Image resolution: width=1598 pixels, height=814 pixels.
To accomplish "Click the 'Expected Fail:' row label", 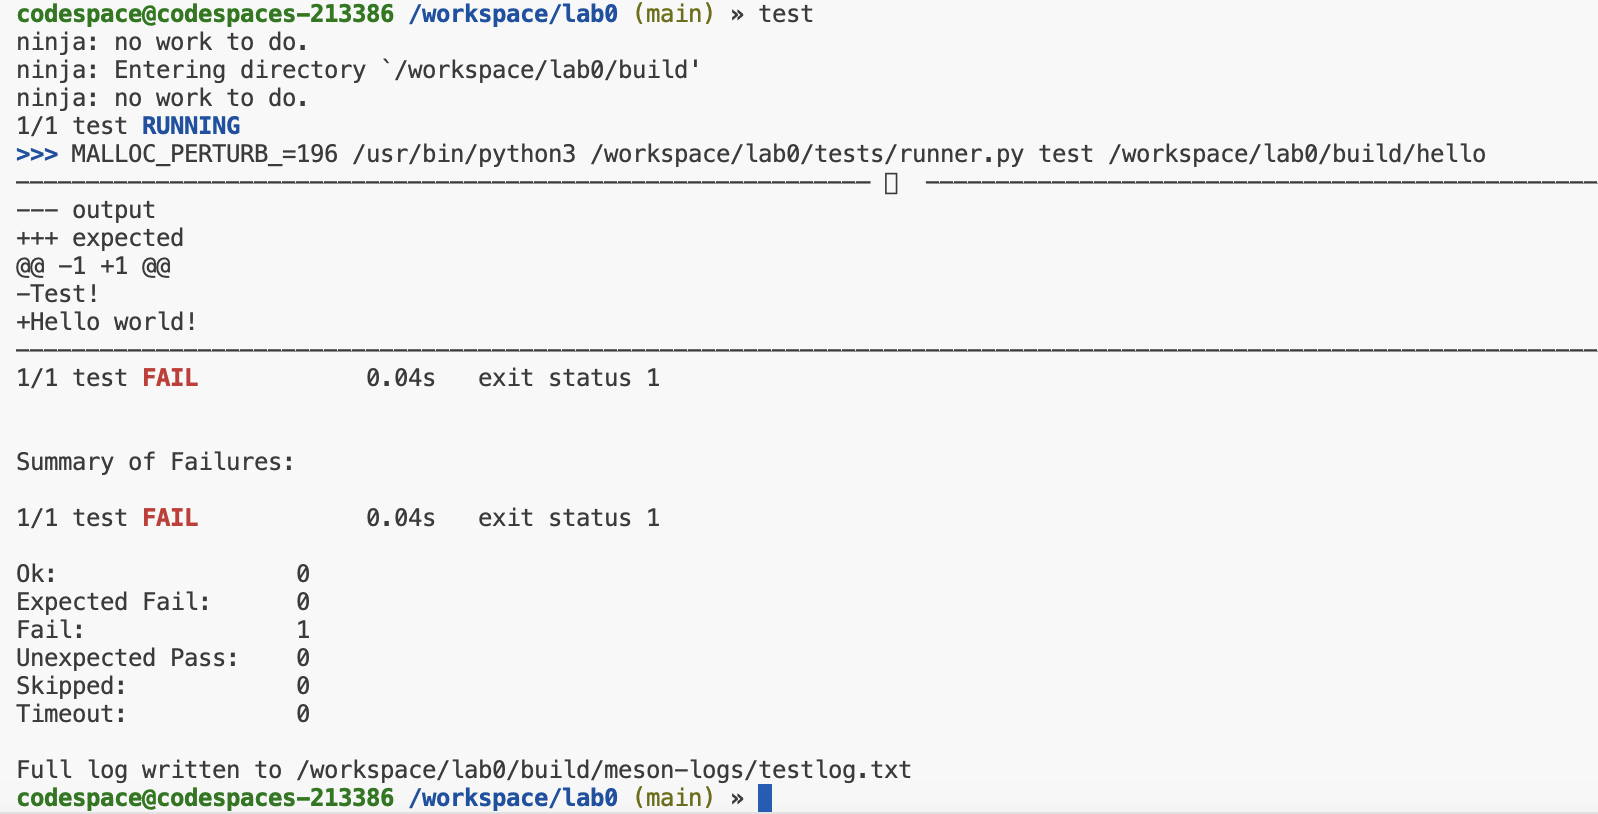I will pyautogui.click(x=113, y=602).
